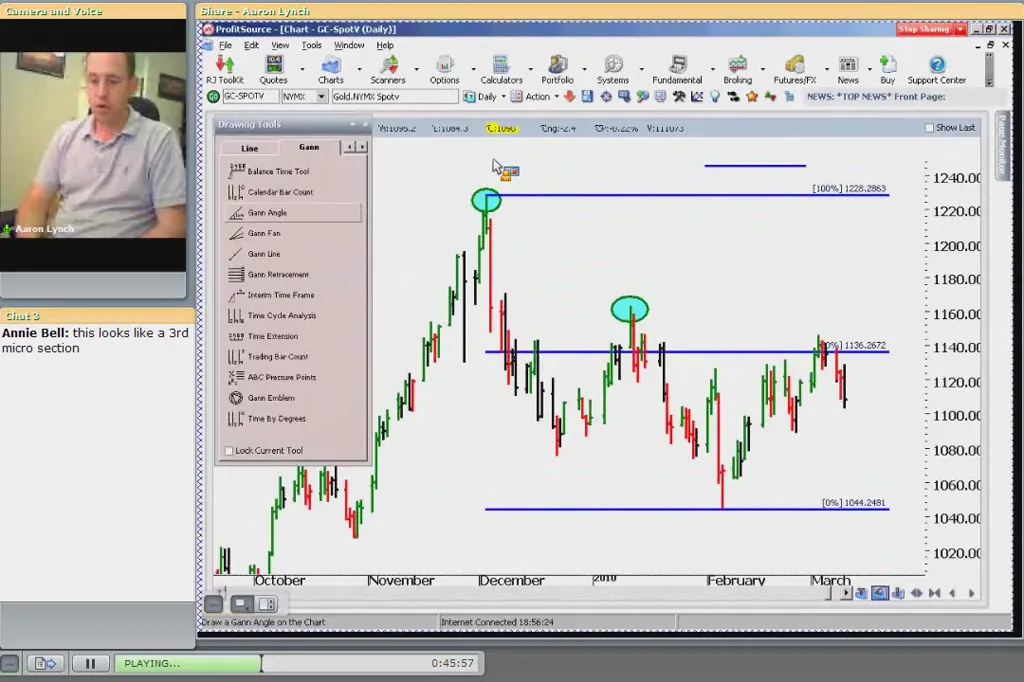Pause the recording playback
Screen dimensions: 1024x682
tap(90, 664)
